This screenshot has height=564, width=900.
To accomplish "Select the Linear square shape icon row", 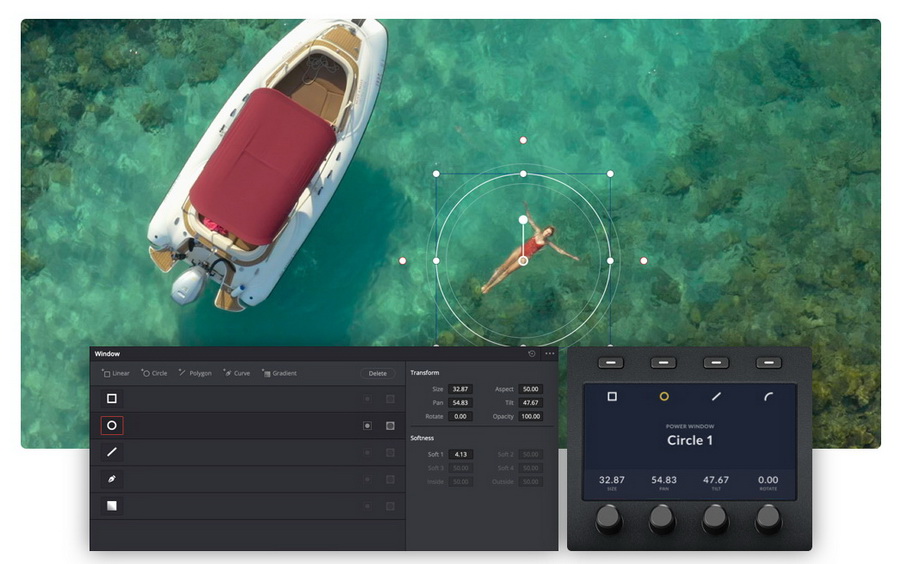I will point(112,398).
